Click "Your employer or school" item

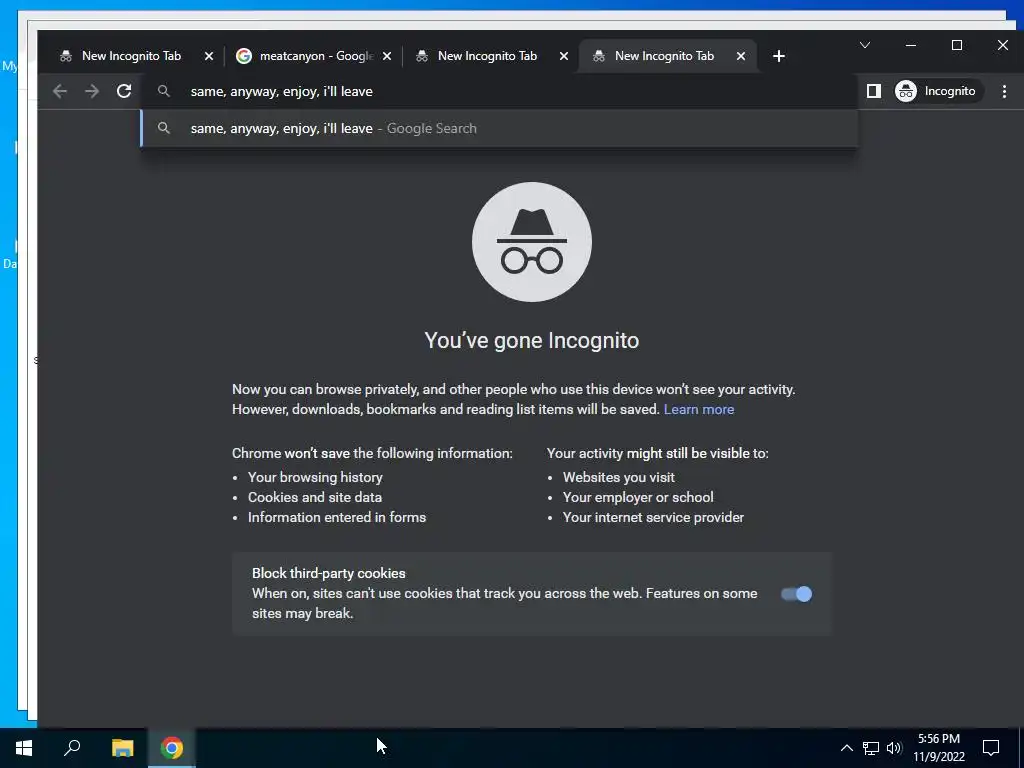coord(638,498)
